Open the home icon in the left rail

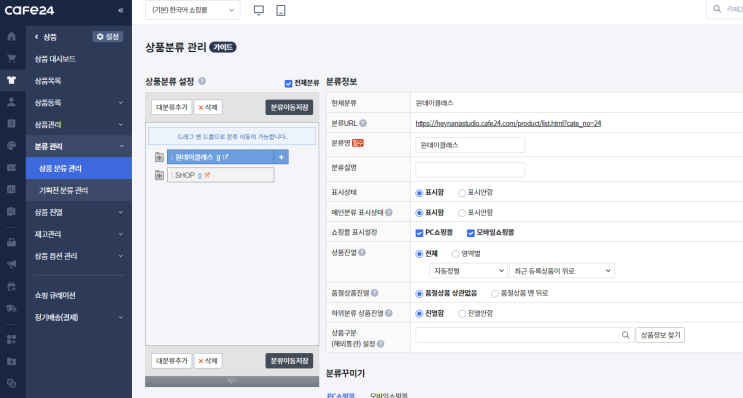point(11,36)
